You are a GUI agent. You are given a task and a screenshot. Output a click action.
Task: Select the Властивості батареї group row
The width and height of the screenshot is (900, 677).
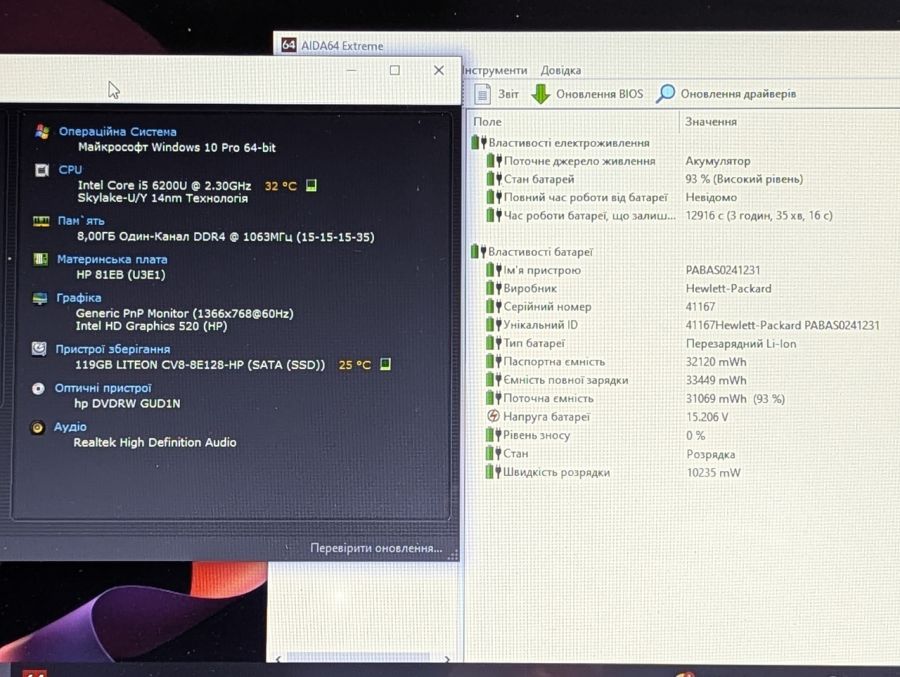[x=532, y=252]
